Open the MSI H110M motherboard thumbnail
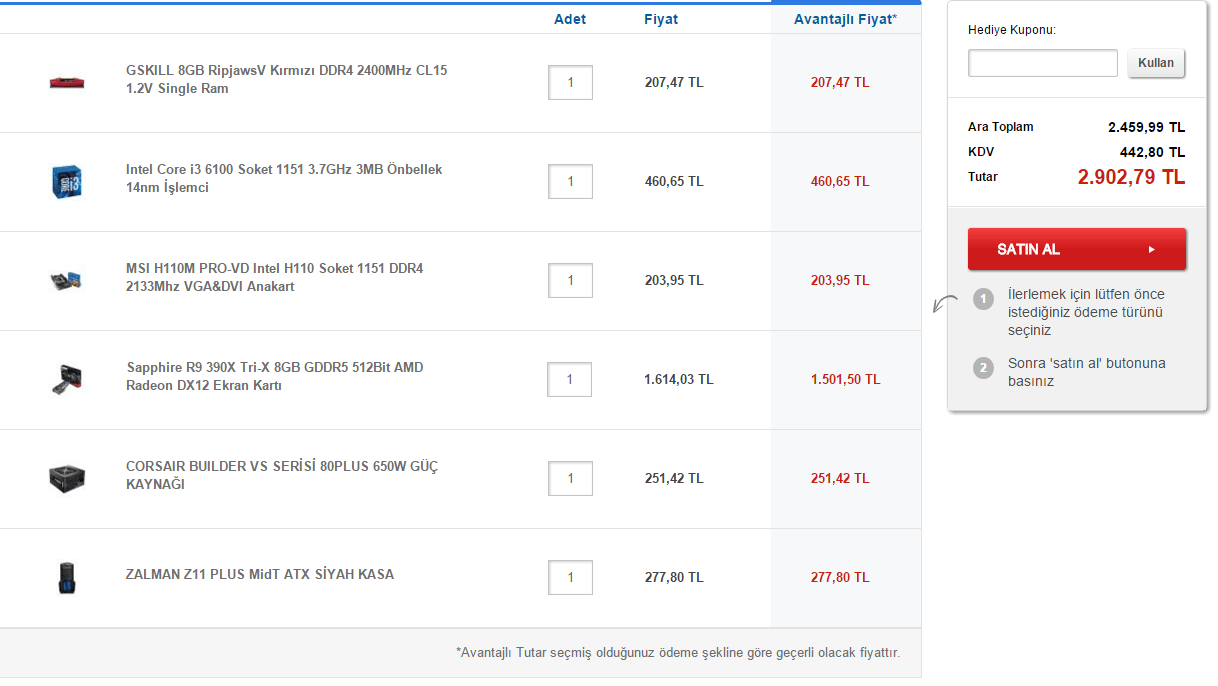The height and width of the screenshot is (686, 1218). pyautogui.click(x=66, y=280)
